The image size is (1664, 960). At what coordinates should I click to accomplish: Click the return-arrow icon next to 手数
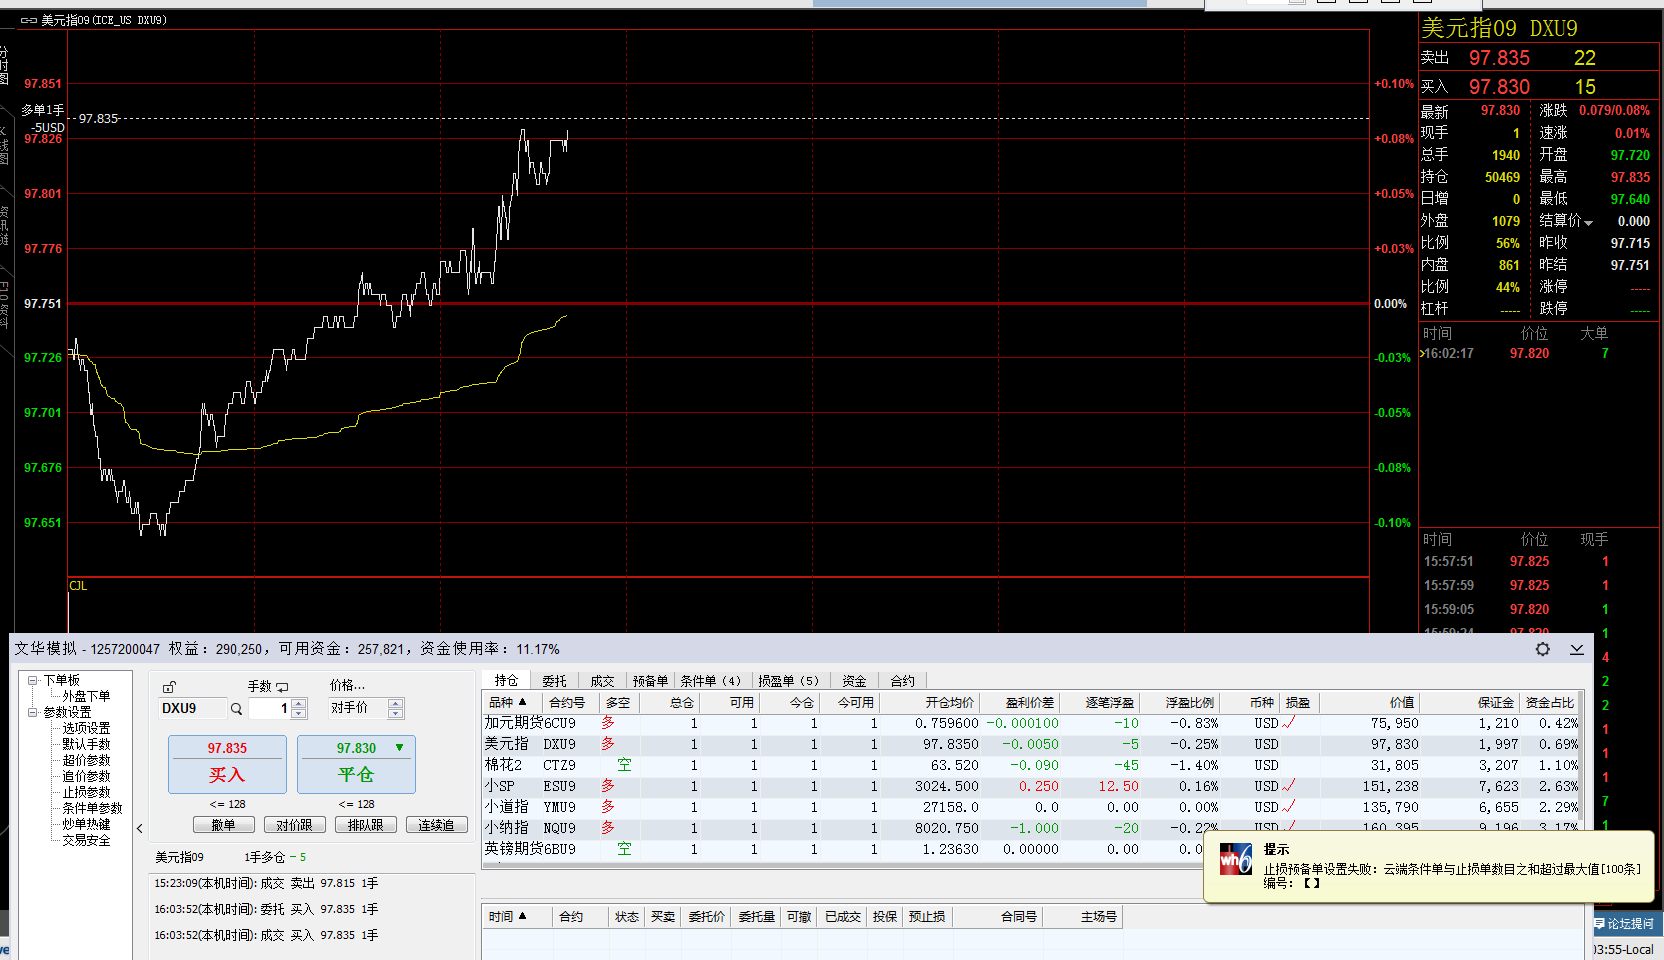click(x=283, y=687)
